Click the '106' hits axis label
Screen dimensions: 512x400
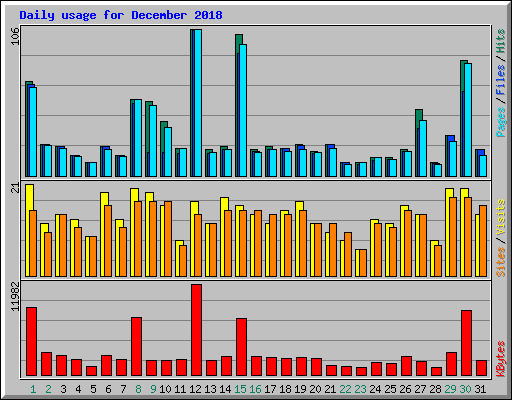[15, 36]
